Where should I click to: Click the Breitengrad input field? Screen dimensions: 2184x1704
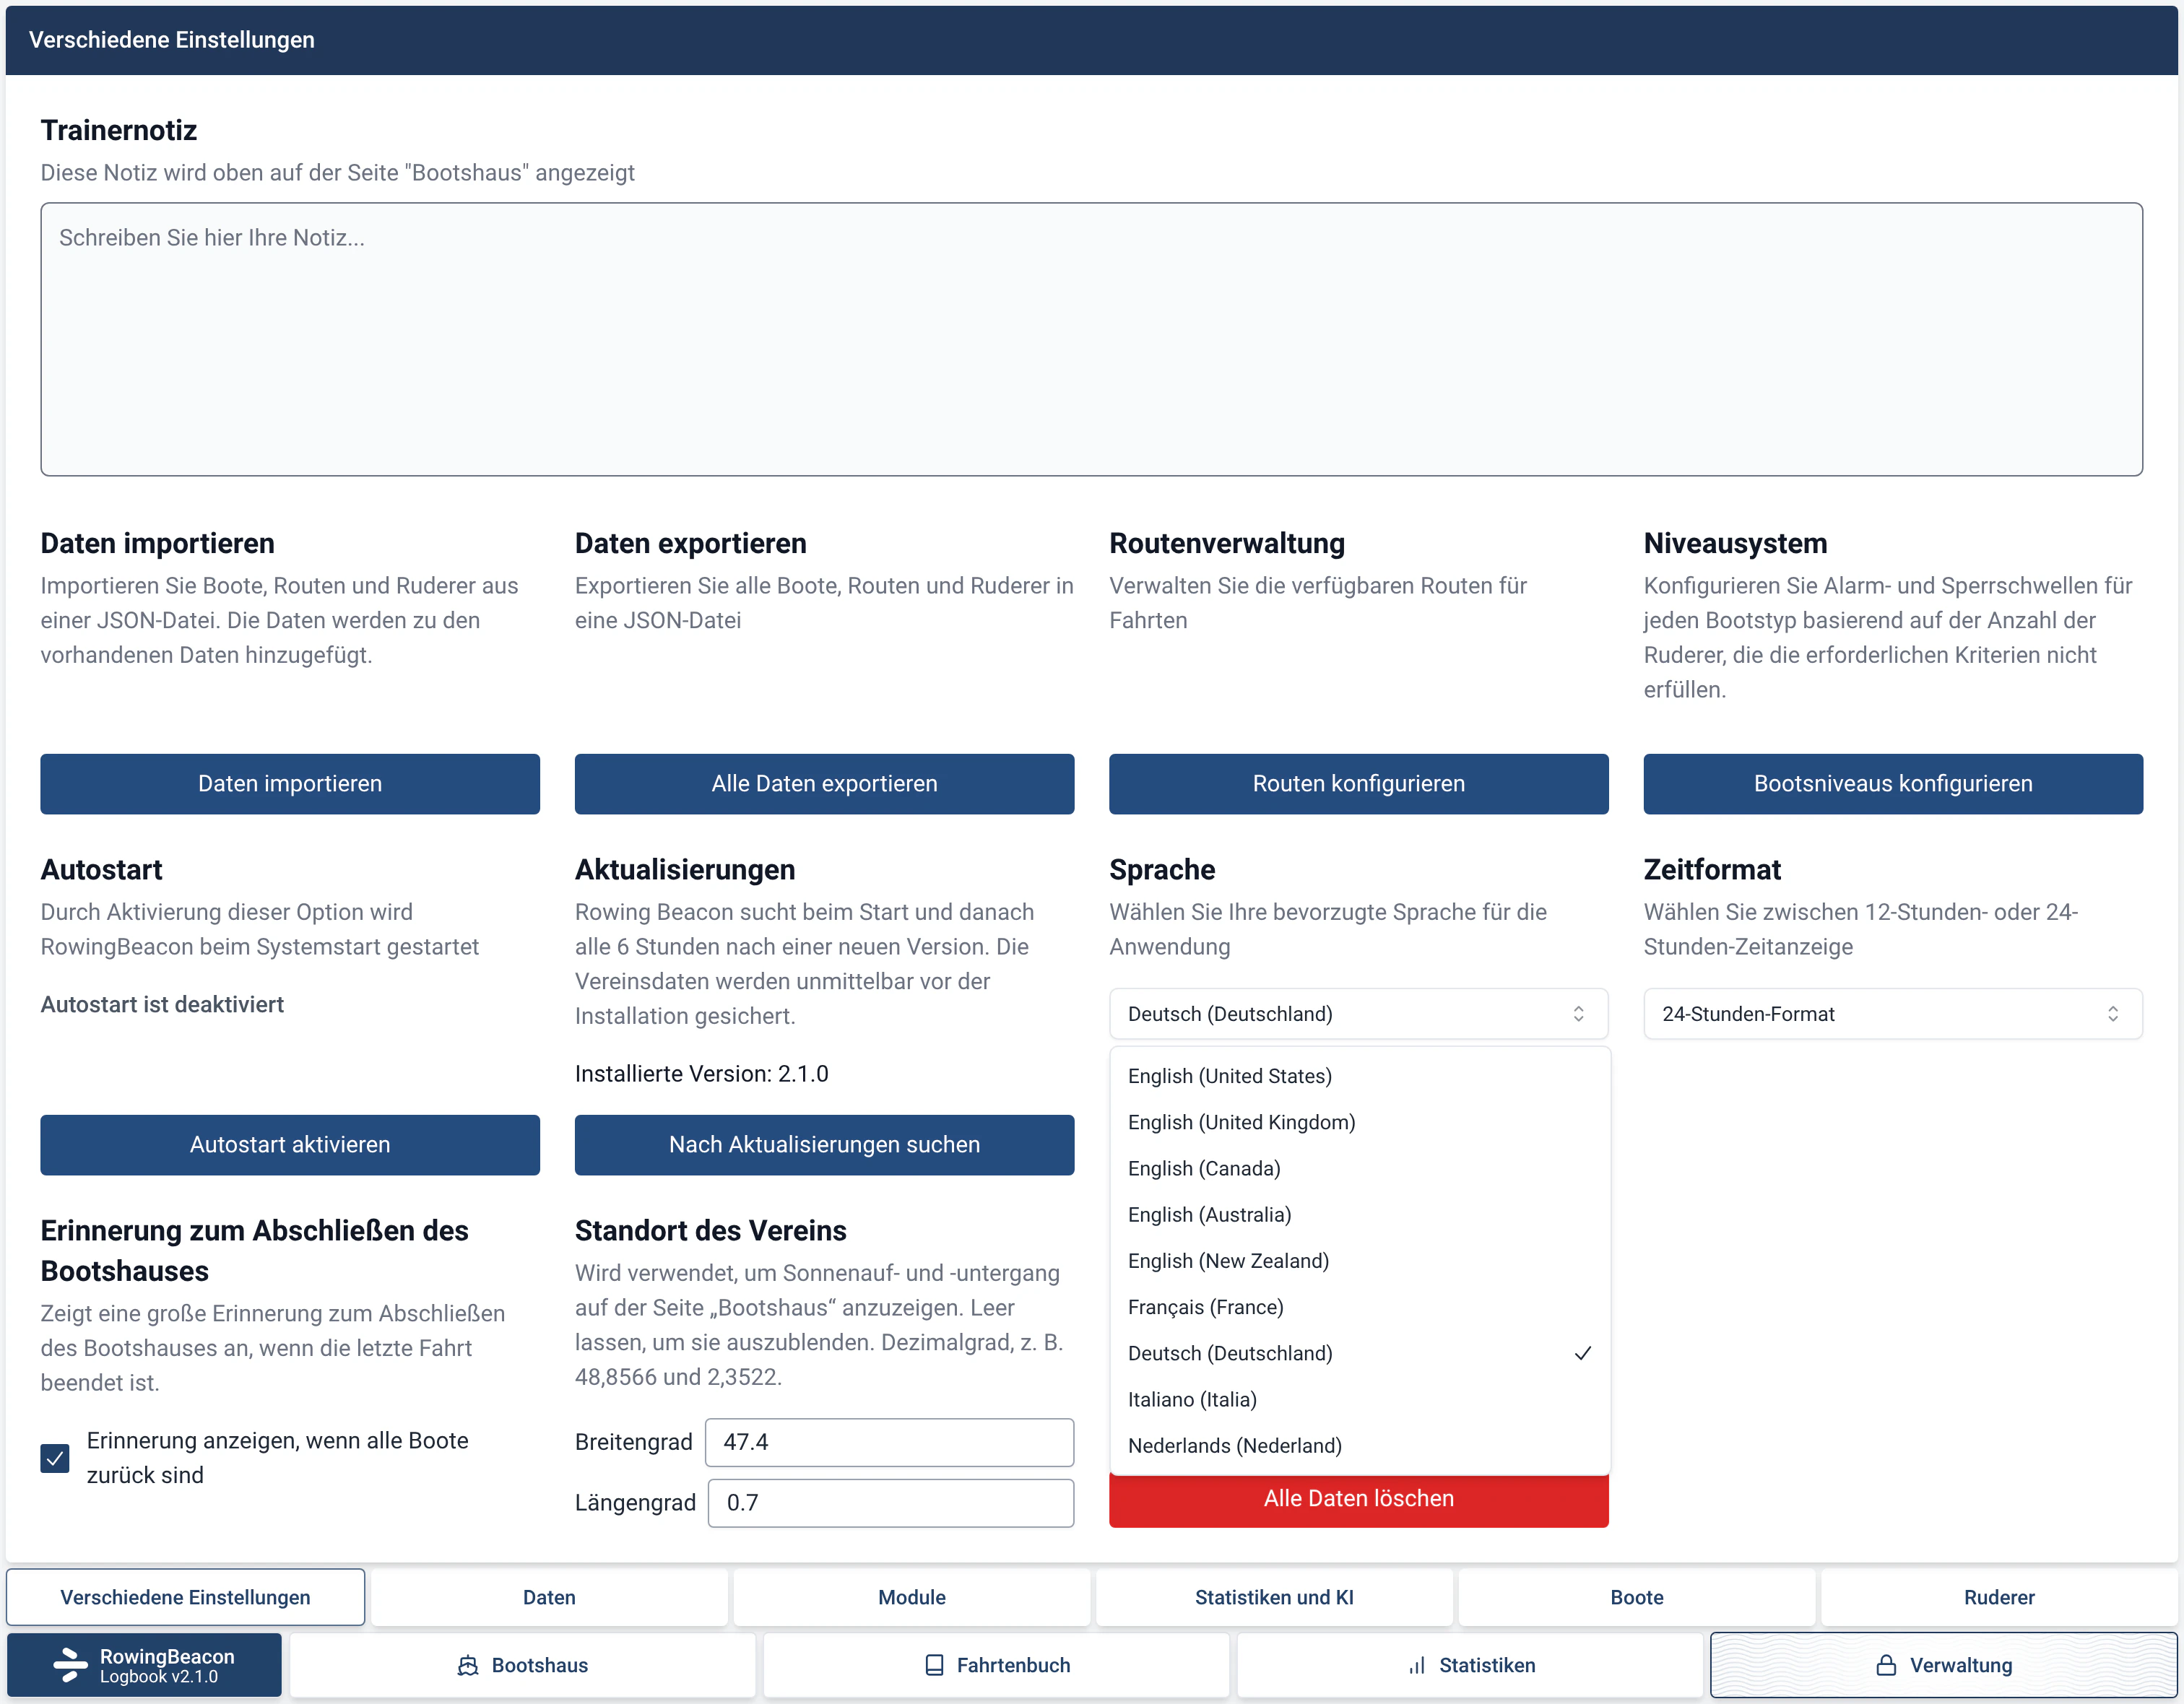pos(889,1442)
